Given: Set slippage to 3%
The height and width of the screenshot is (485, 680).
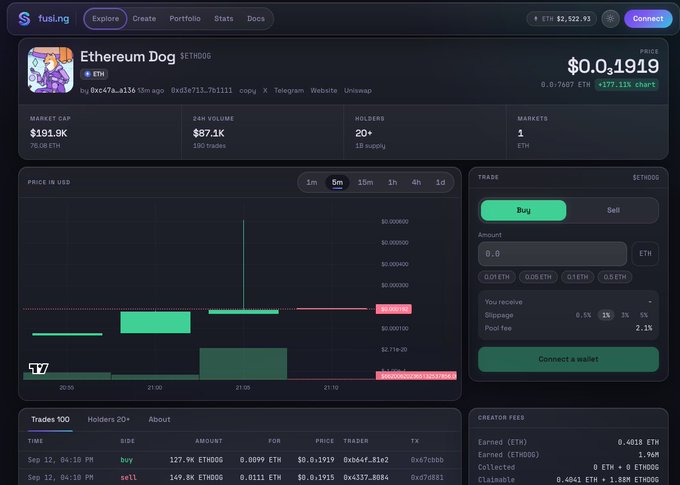Looking at the screenshot, I should [625, 315].
